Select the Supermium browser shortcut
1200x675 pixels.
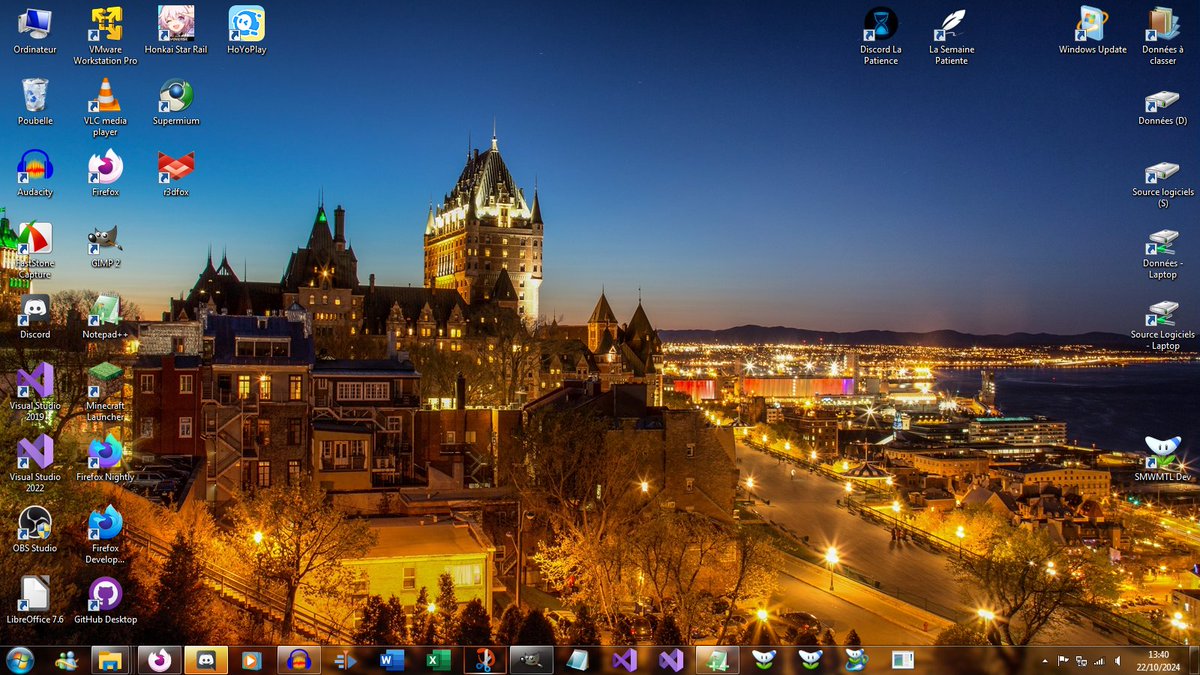(176, 102)
